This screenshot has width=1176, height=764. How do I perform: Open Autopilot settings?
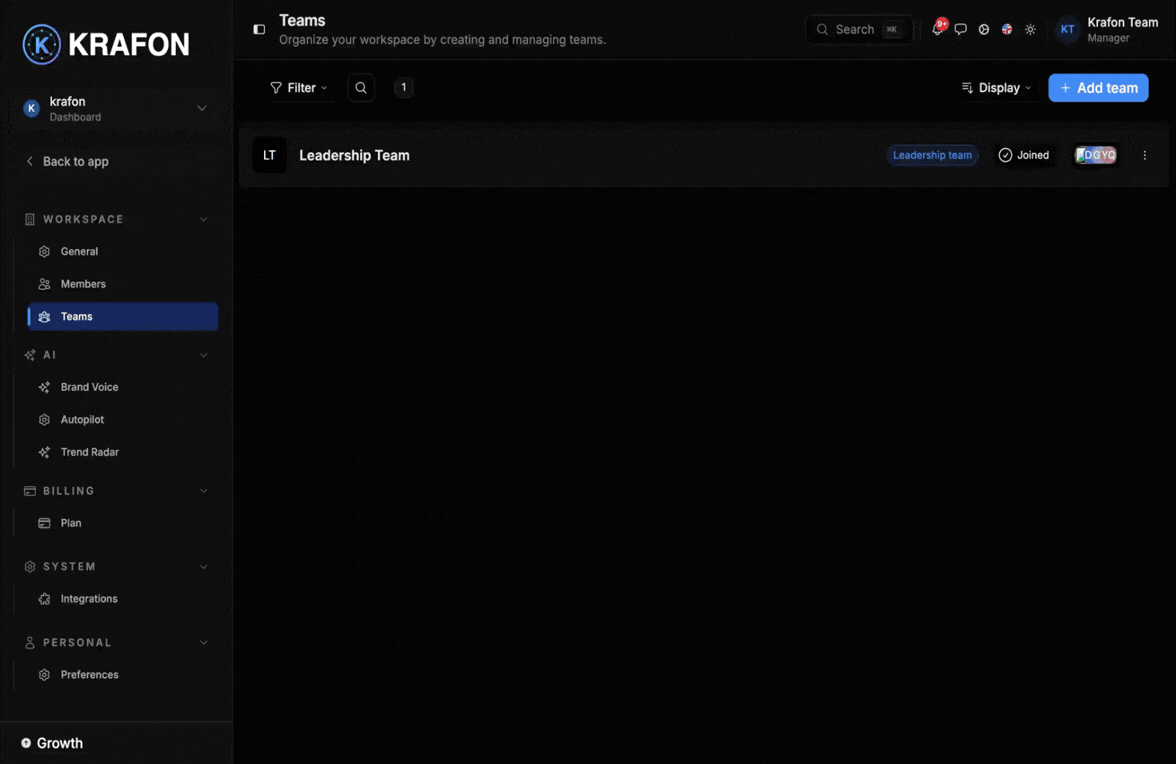[x=123, y=420]
